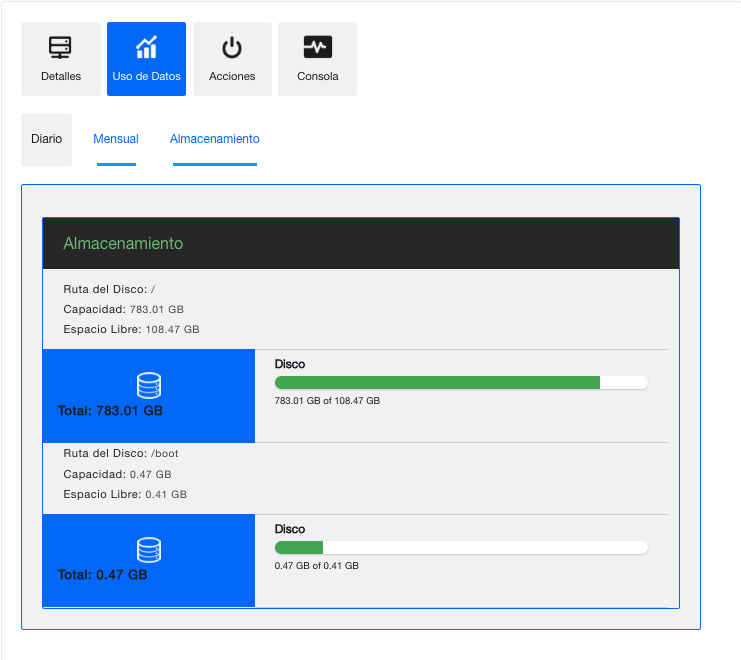
Task: Click the Ruta del Disco: /boot line
Action: pyautogui.click(x=120, y=453)
